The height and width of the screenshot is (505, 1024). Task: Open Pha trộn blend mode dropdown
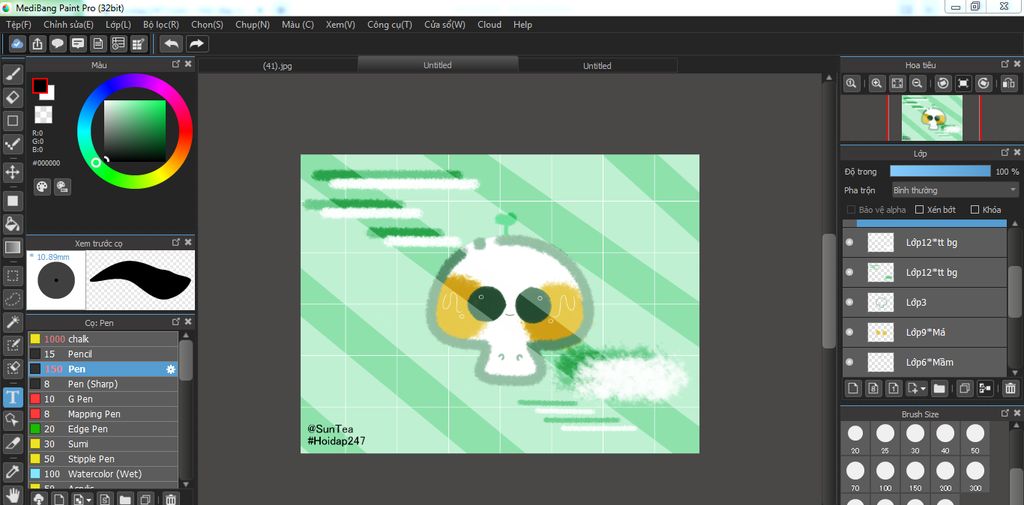click(955, 190)
